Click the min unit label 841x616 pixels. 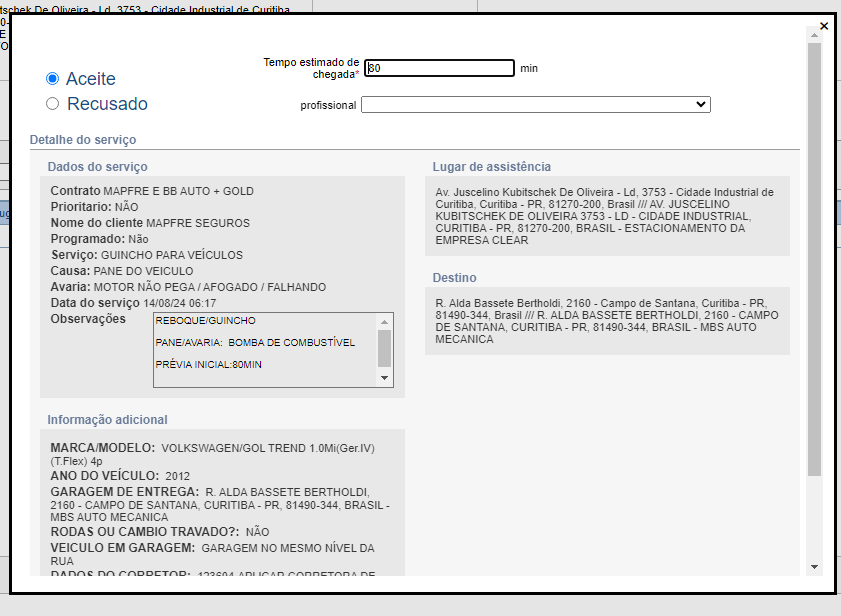pos(529,68)
